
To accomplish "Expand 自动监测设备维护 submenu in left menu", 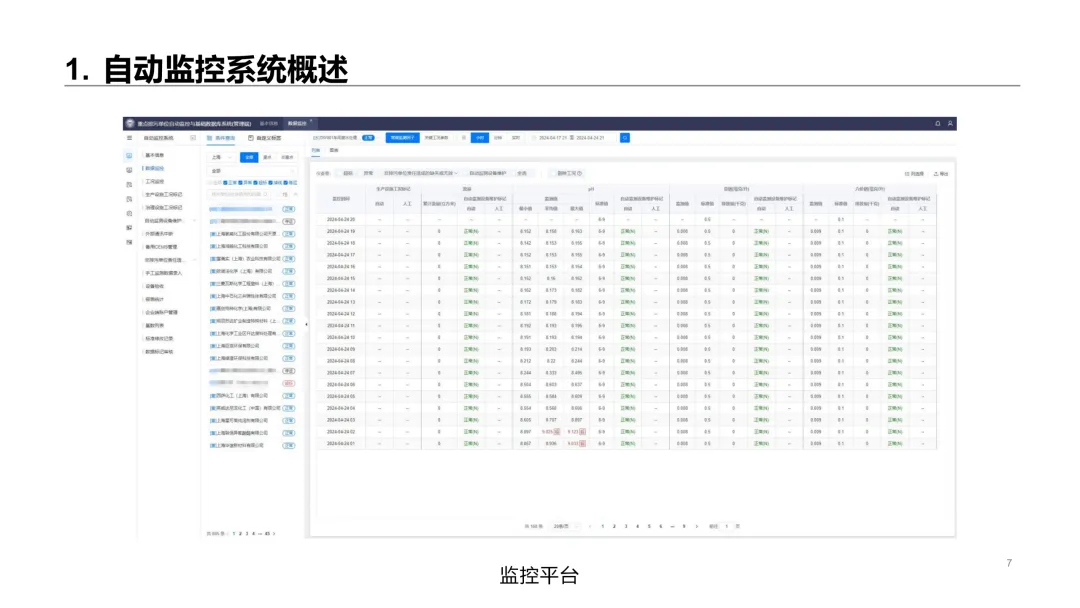I will (194, 220).
